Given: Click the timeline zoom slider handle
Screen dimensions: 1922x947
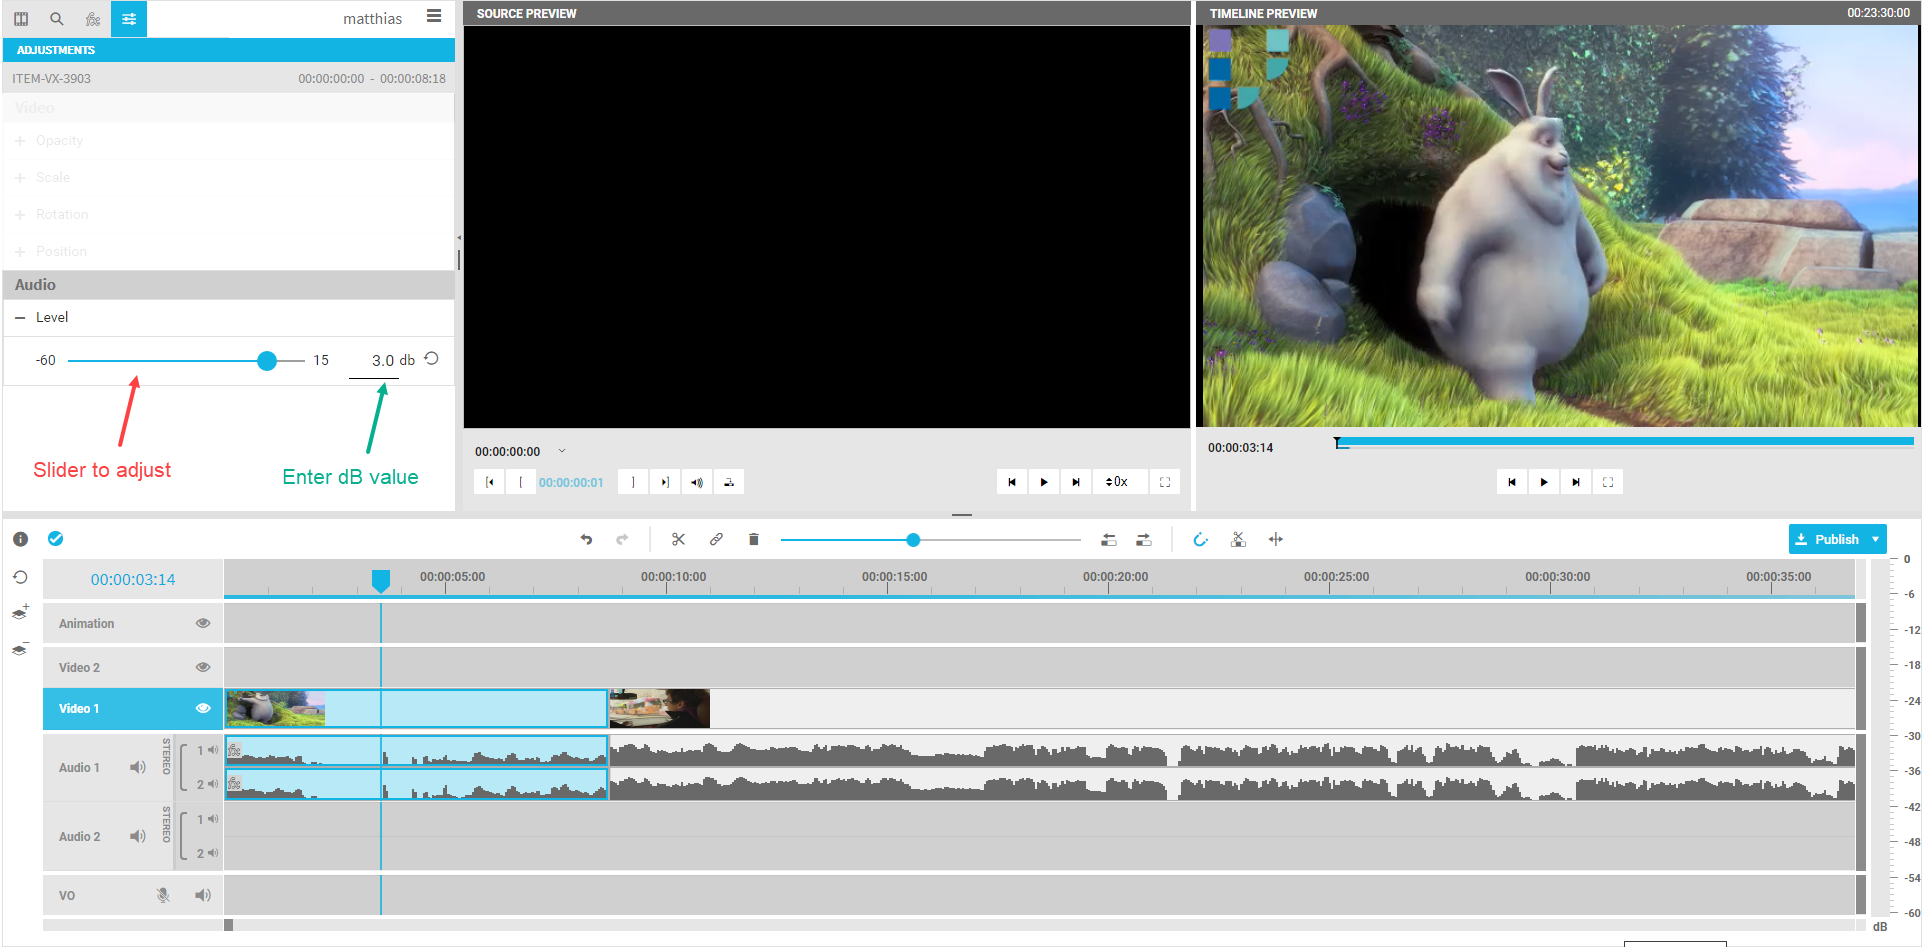Looking at the screenshot, I should (x=913, y=540).
